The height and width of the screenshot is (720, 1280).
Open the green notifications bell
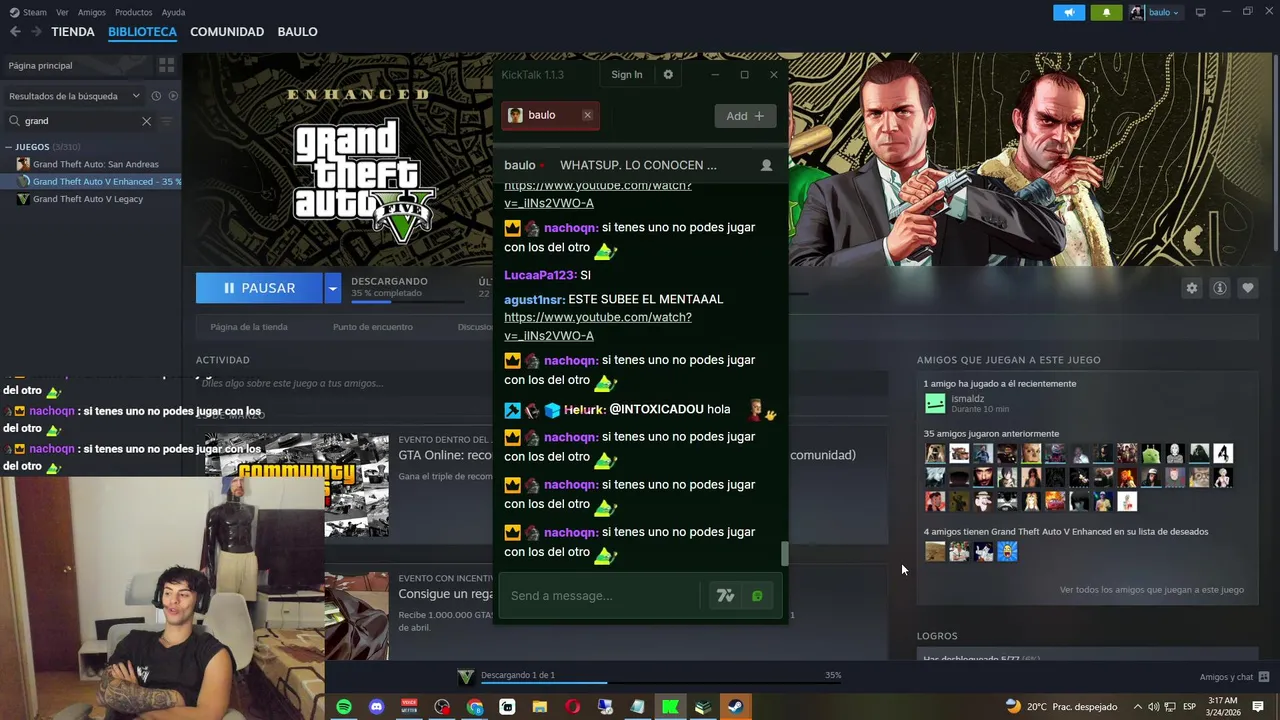pos(1106,13)
